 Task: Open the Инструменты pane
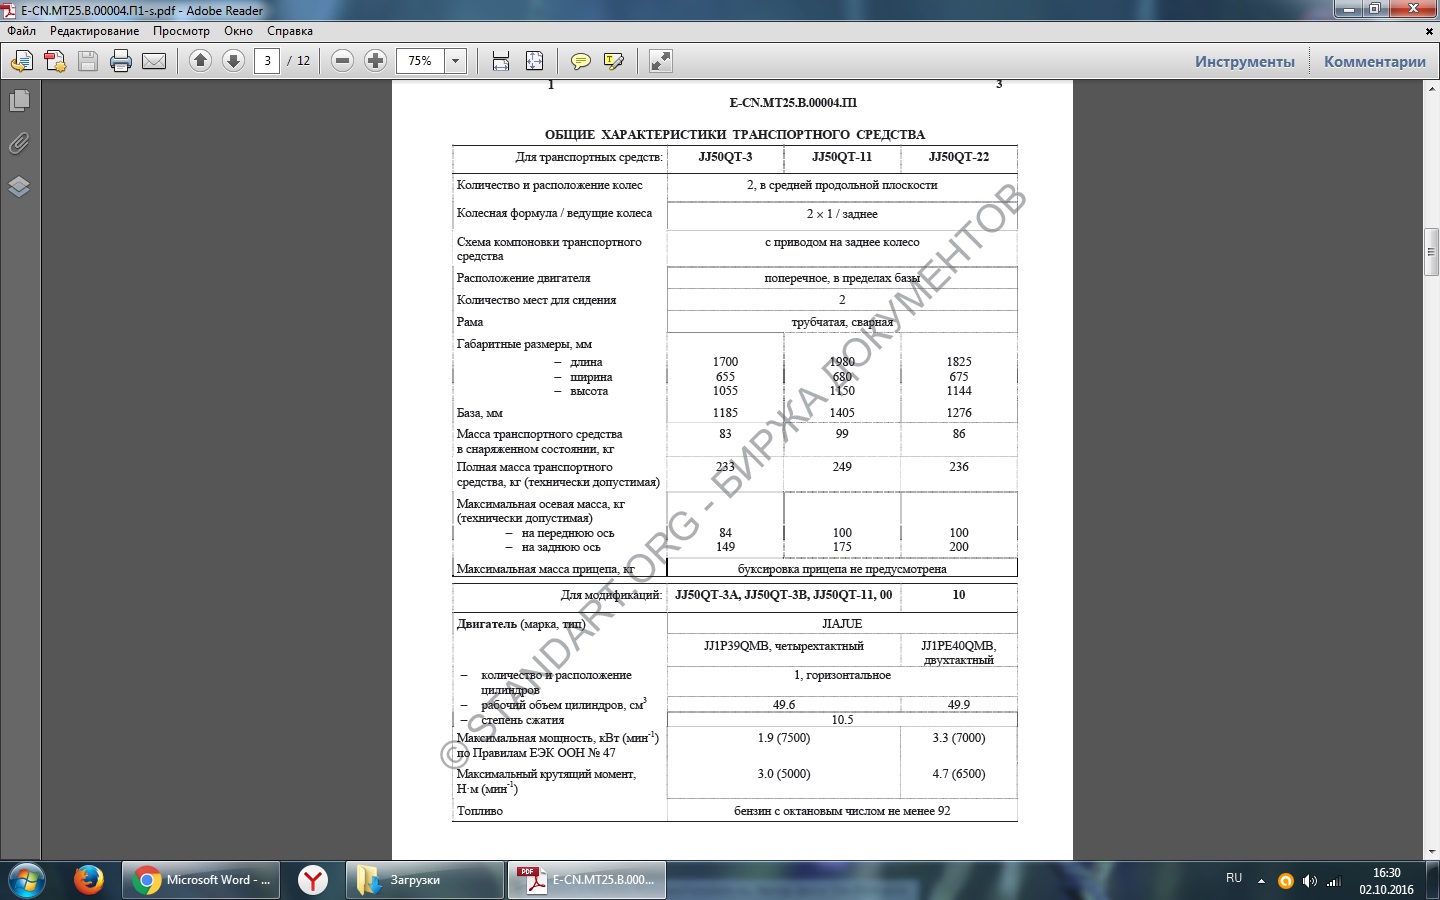pos(1244,61)
